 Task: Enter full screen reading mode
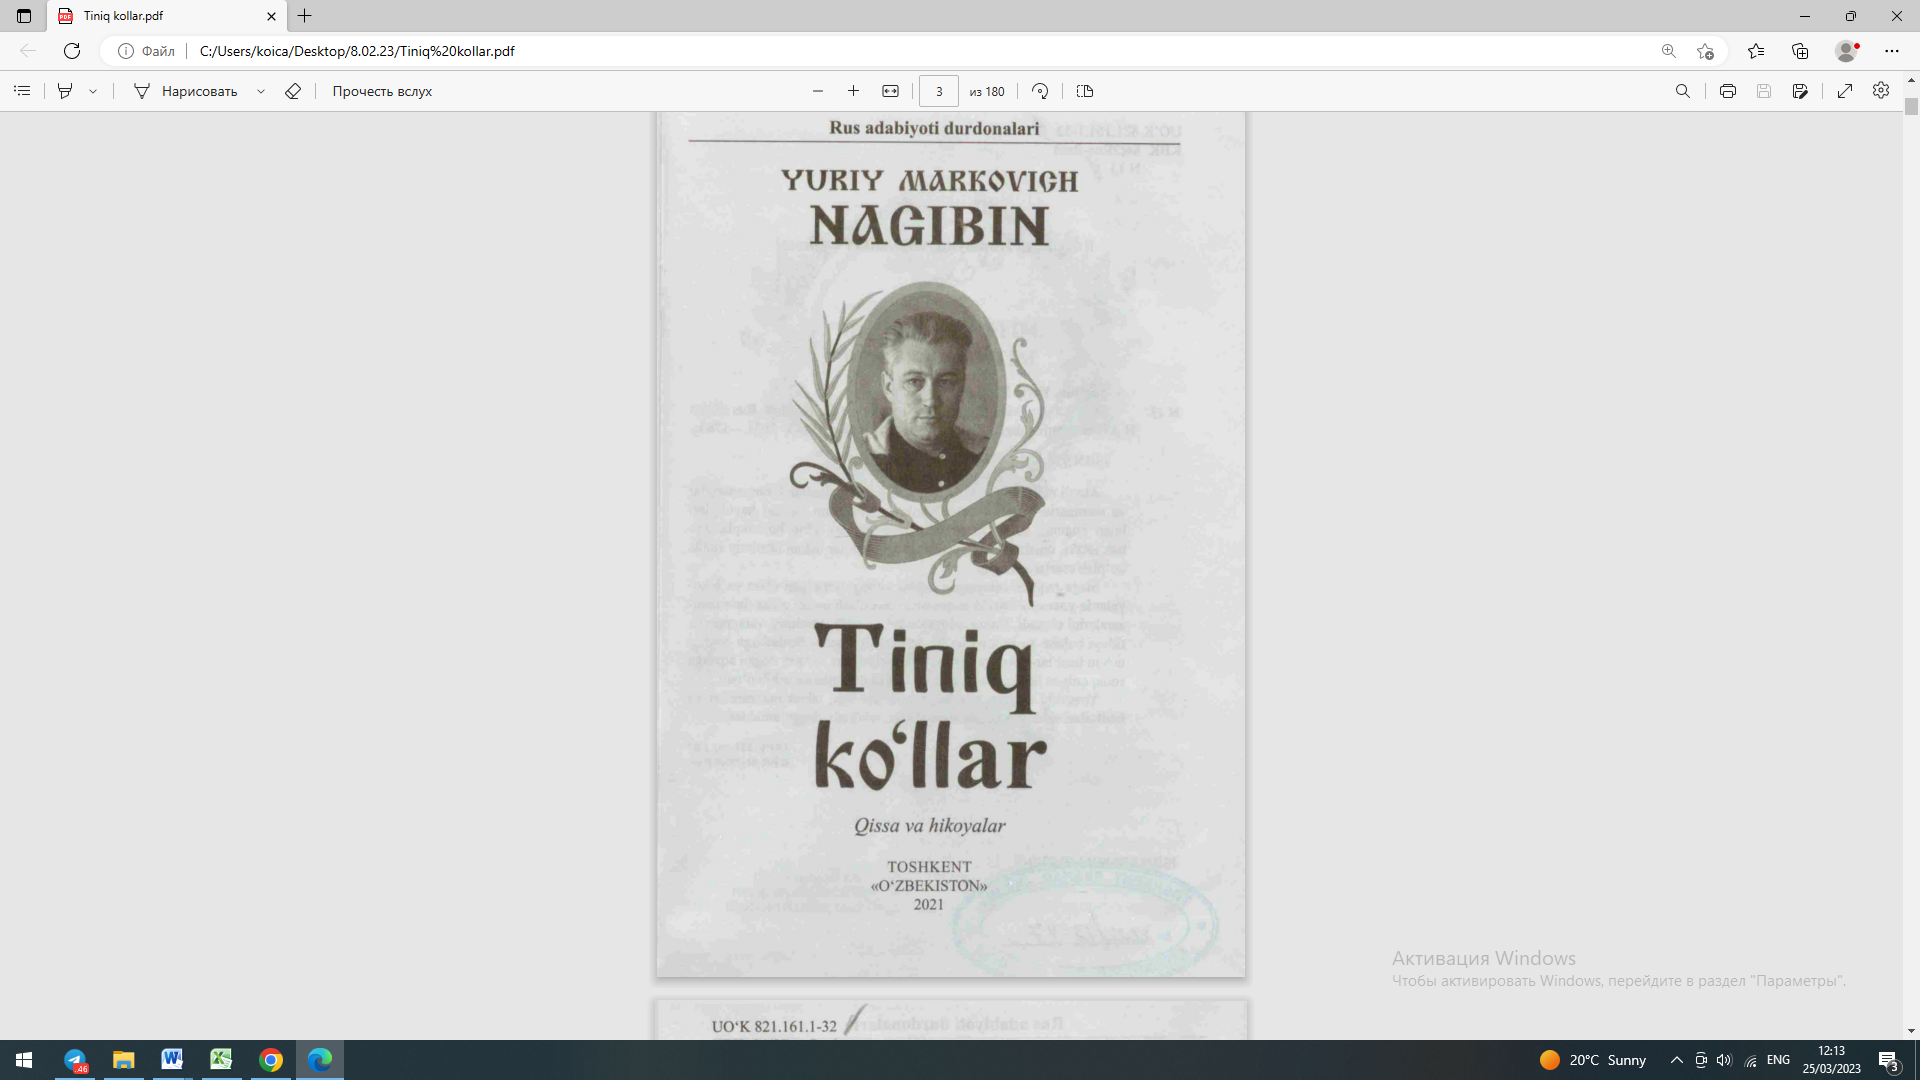coord(1844,91)
